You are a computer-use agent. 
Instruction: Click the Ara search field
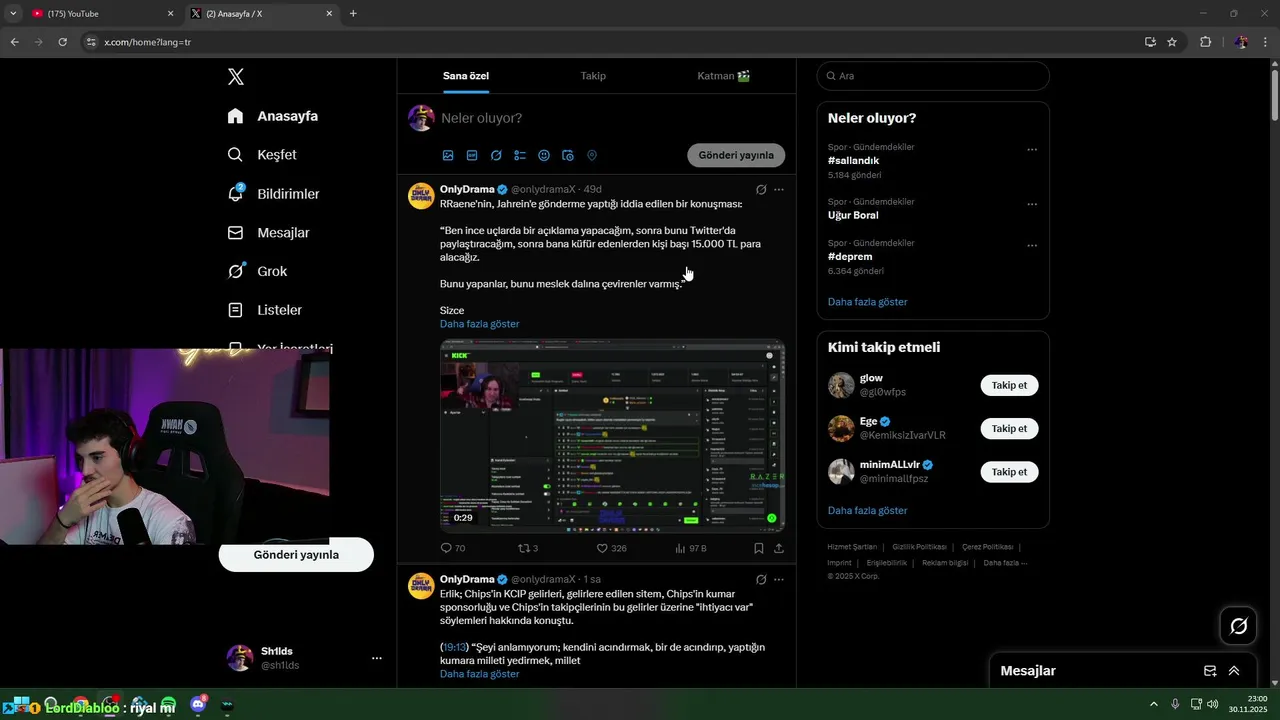click(933, 76)
